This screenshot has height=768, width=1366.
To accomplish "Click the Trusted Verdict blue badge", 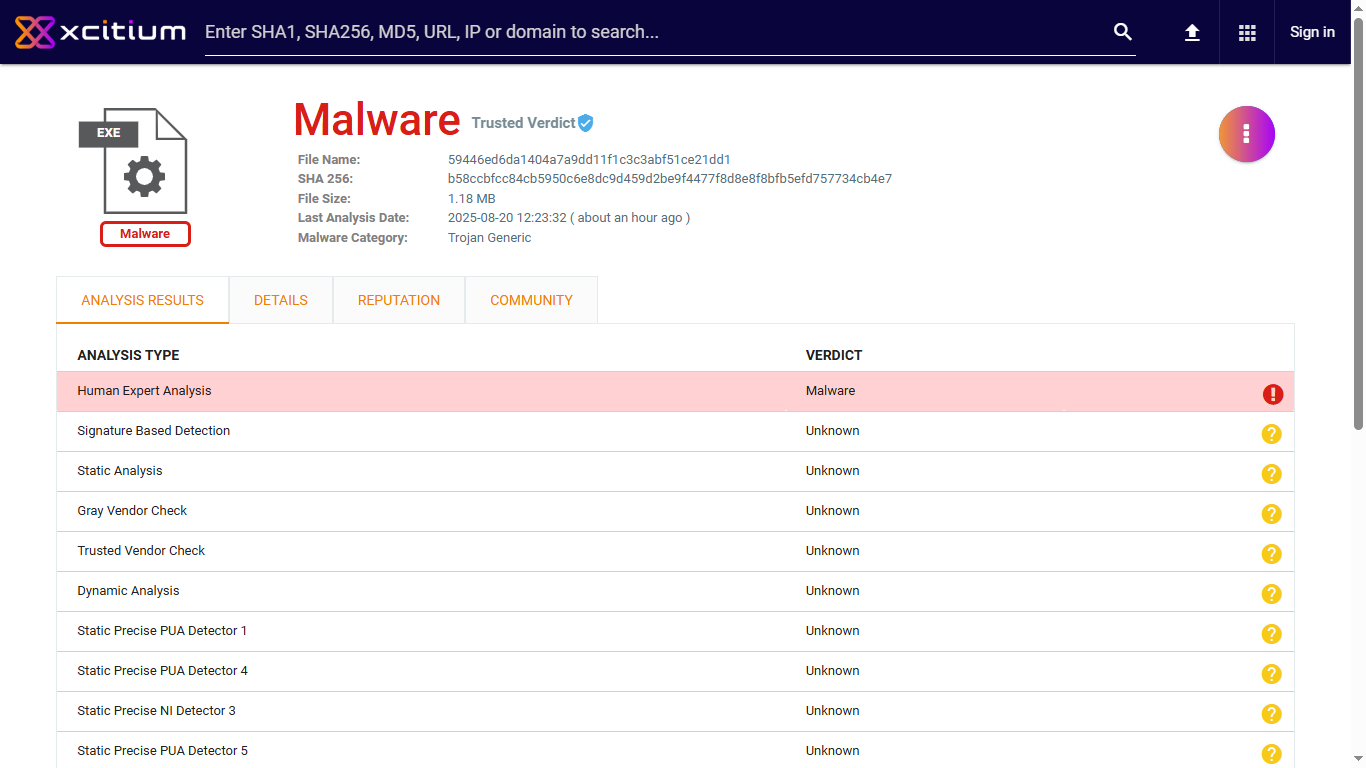I will click(586, 123).
